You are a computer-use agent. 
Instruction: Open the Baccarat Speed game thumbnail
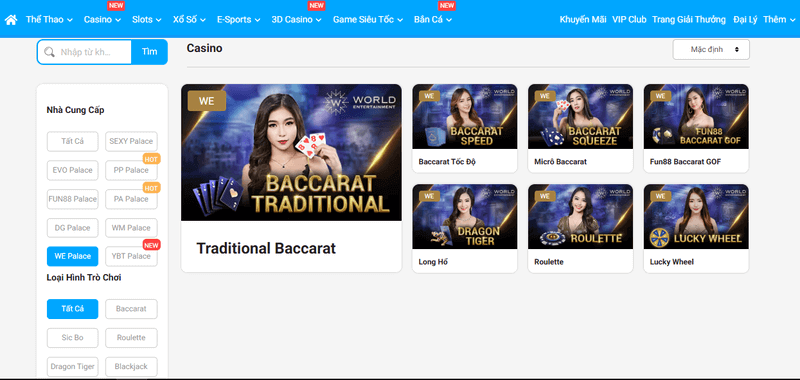click(465, 116)
